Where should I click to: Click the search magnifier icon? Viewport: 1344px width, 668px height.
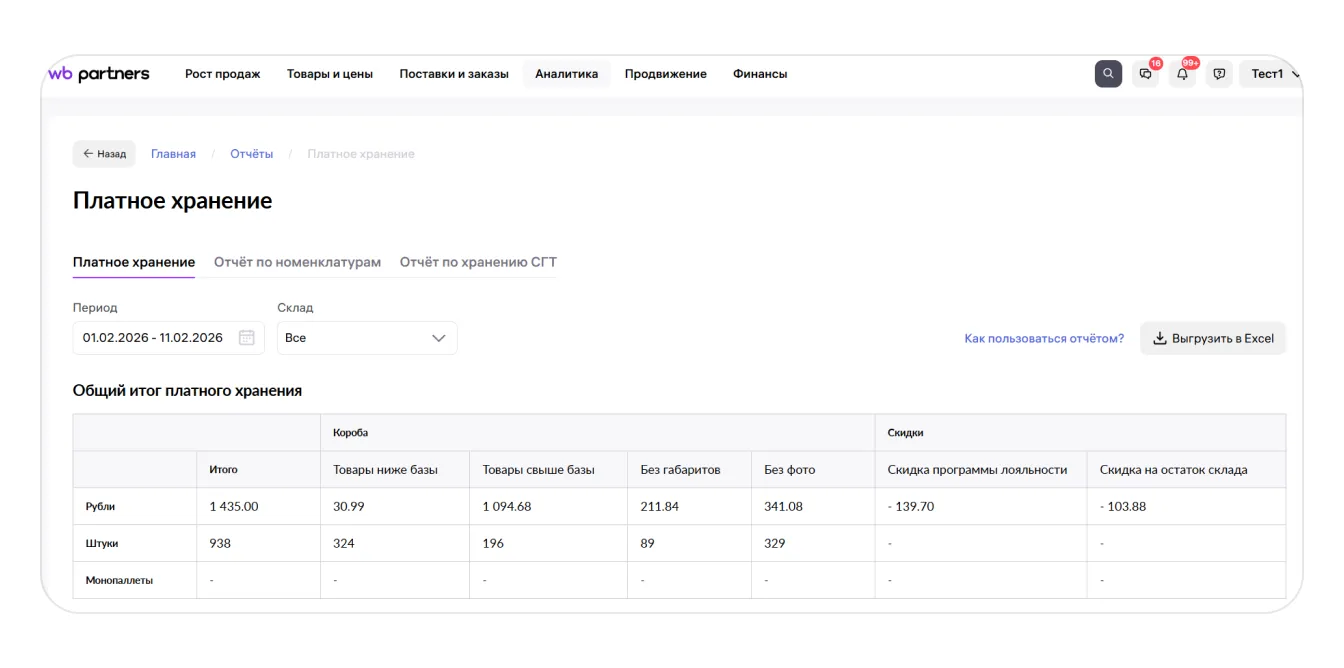[x=1108, y=74]
